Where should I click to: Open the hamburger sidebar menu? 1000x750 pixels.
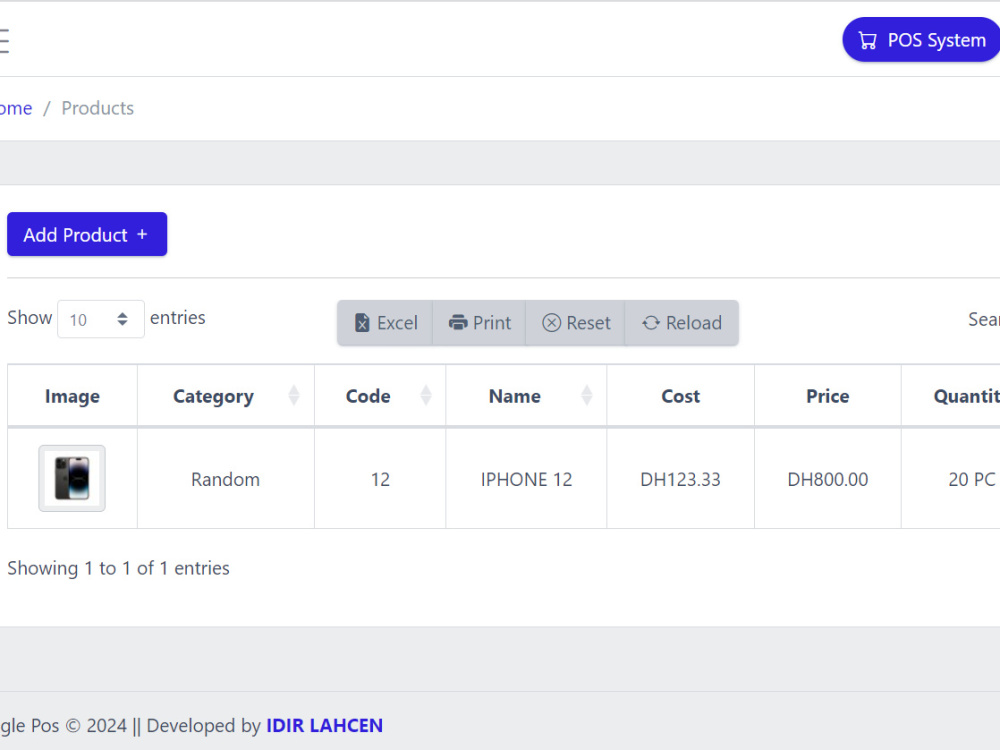coord(4,41)
